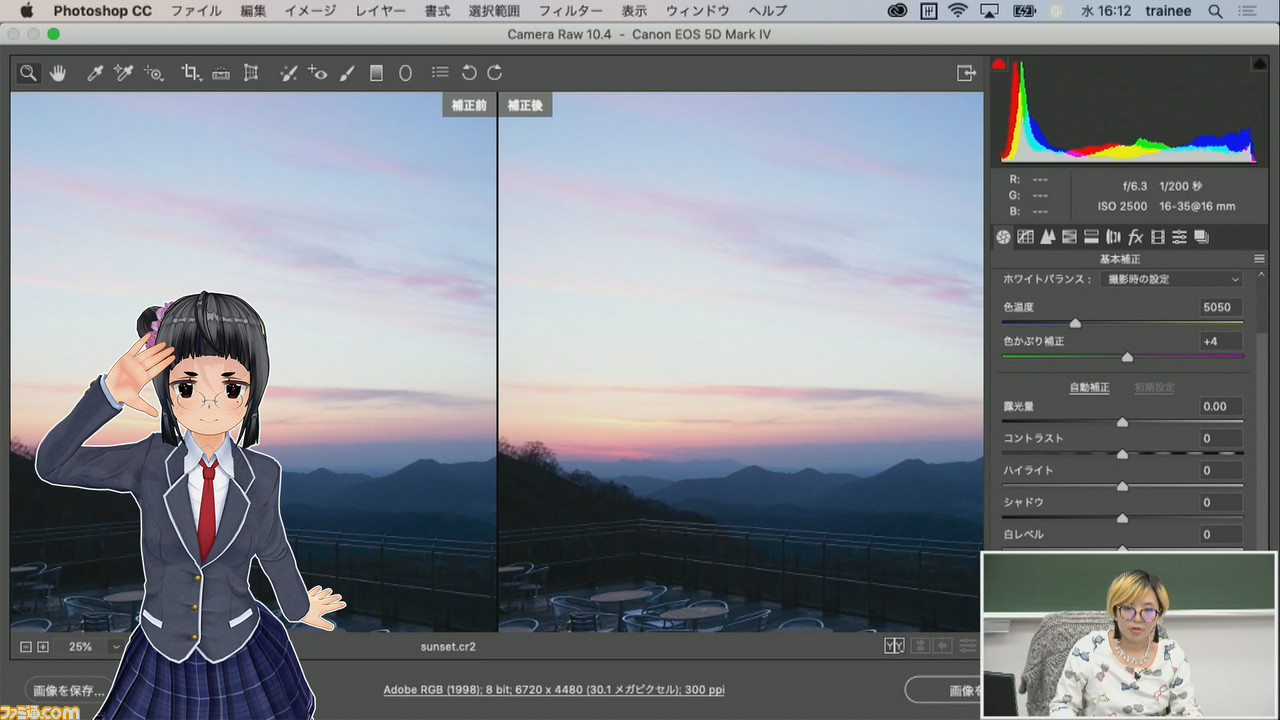Select the Transform tool

click(251, 73)
